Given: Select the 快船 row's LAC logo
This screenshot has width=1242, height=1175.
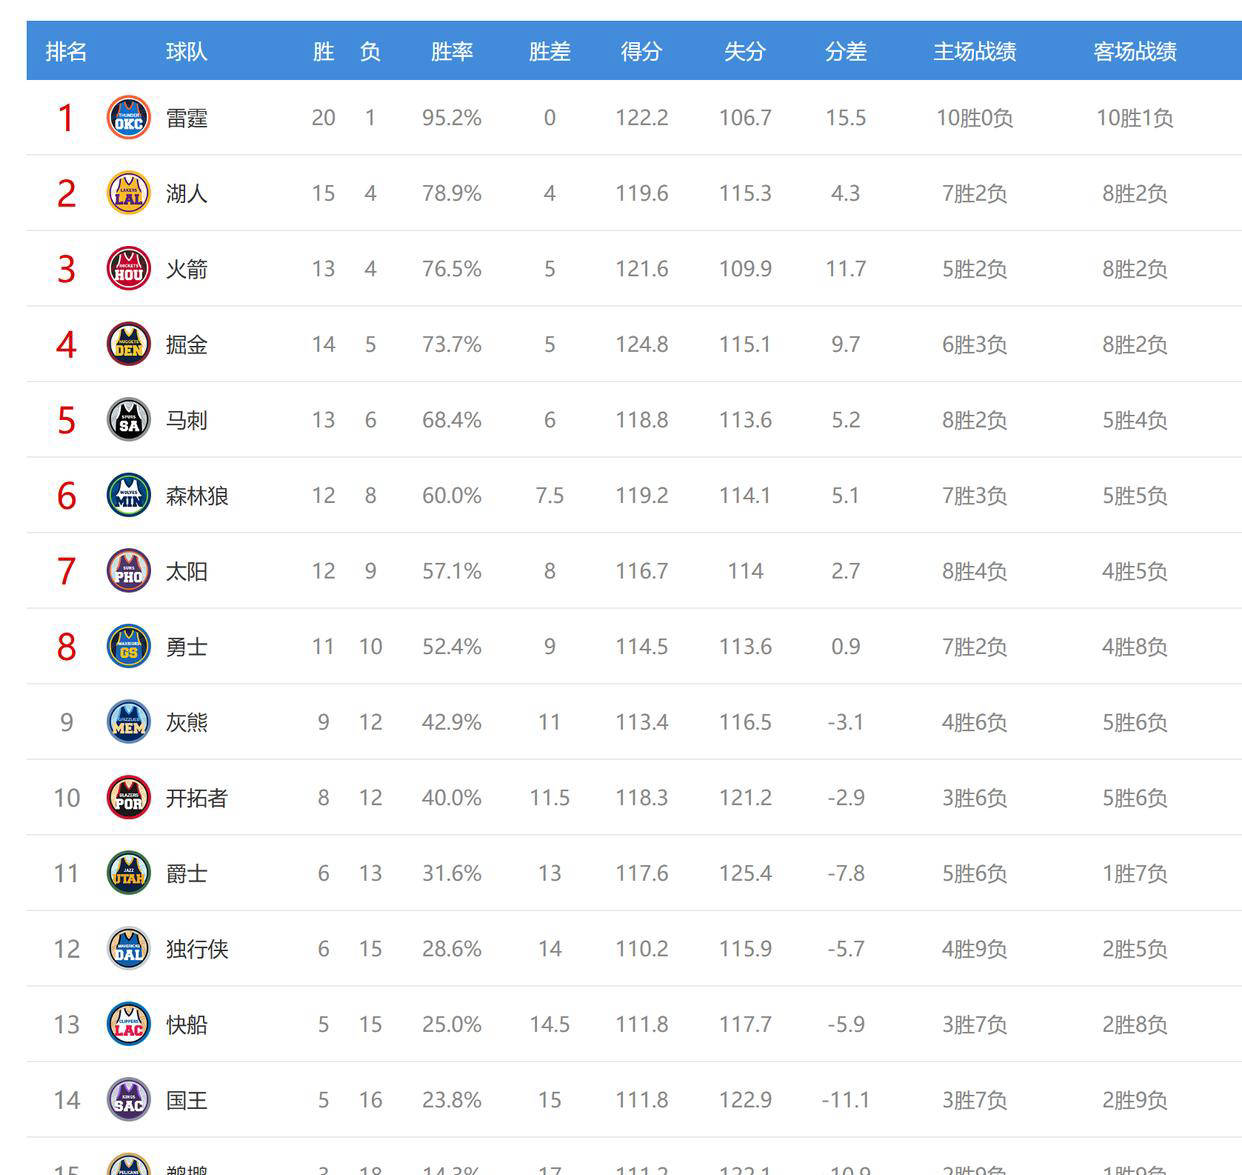Looking at the screenshot, I should coord(128,1025).
